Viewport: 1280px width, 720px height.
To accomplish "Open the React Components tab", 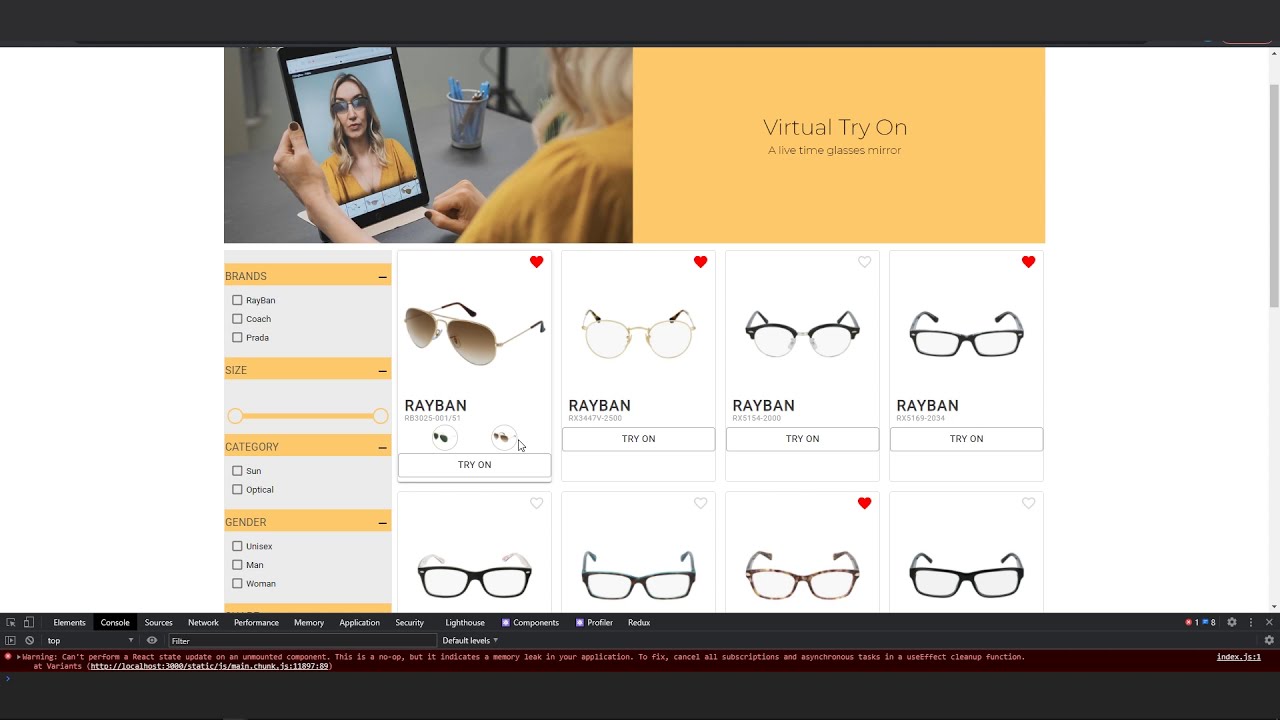I will (x=530, y=622).
